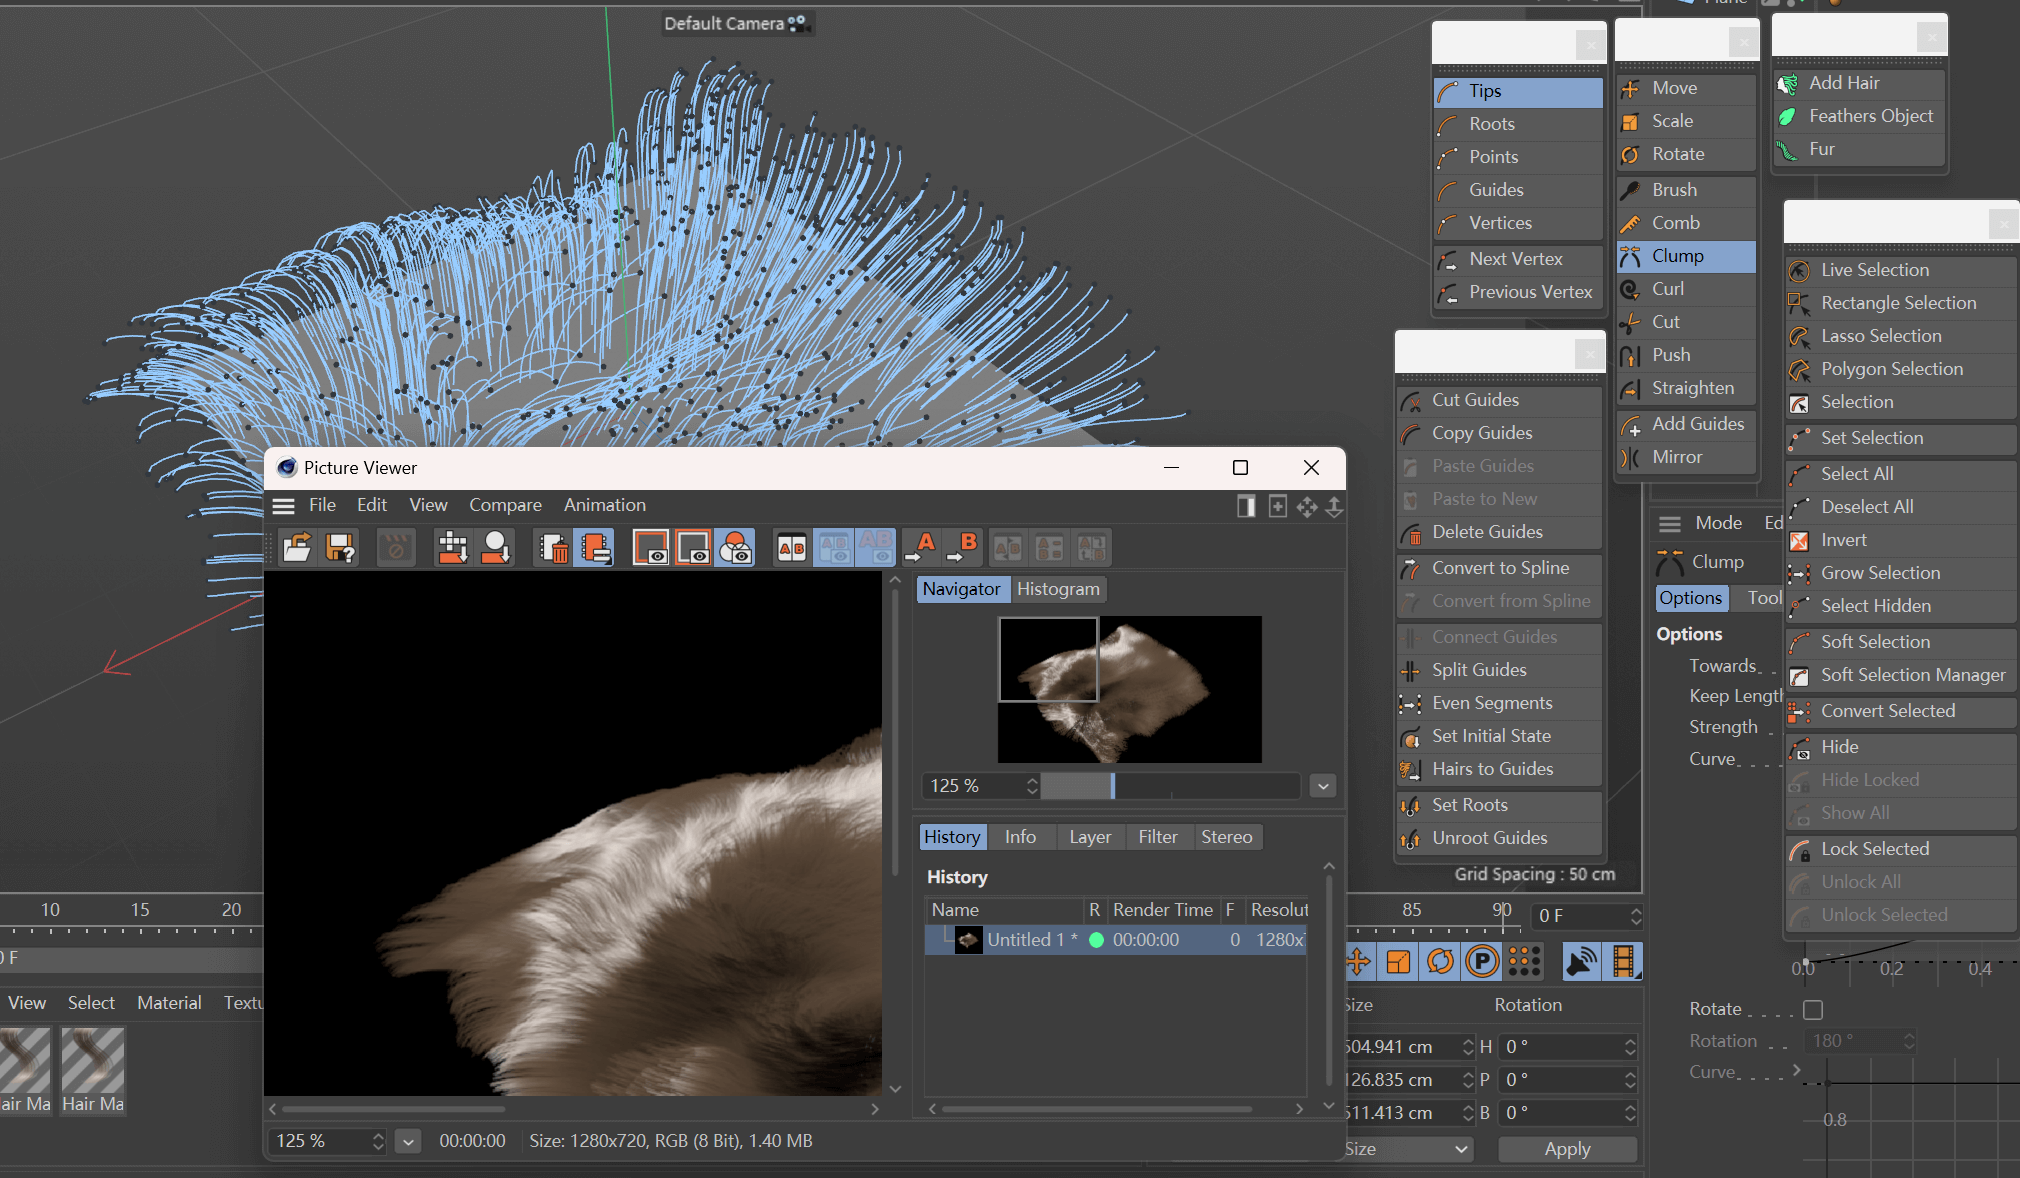
Task: Toggle the history image list button
Action: click(594, 548)
